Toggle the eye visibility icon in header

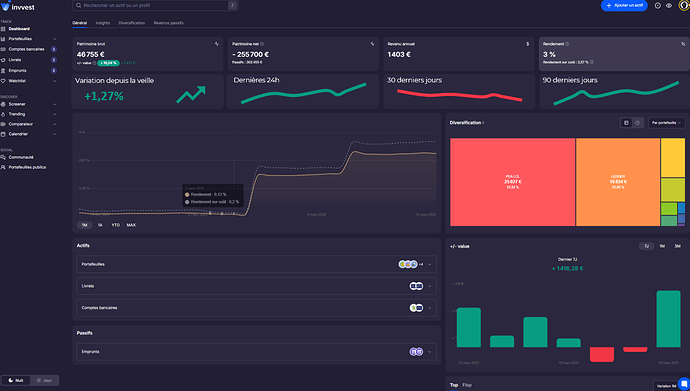[x=669, y=6]
